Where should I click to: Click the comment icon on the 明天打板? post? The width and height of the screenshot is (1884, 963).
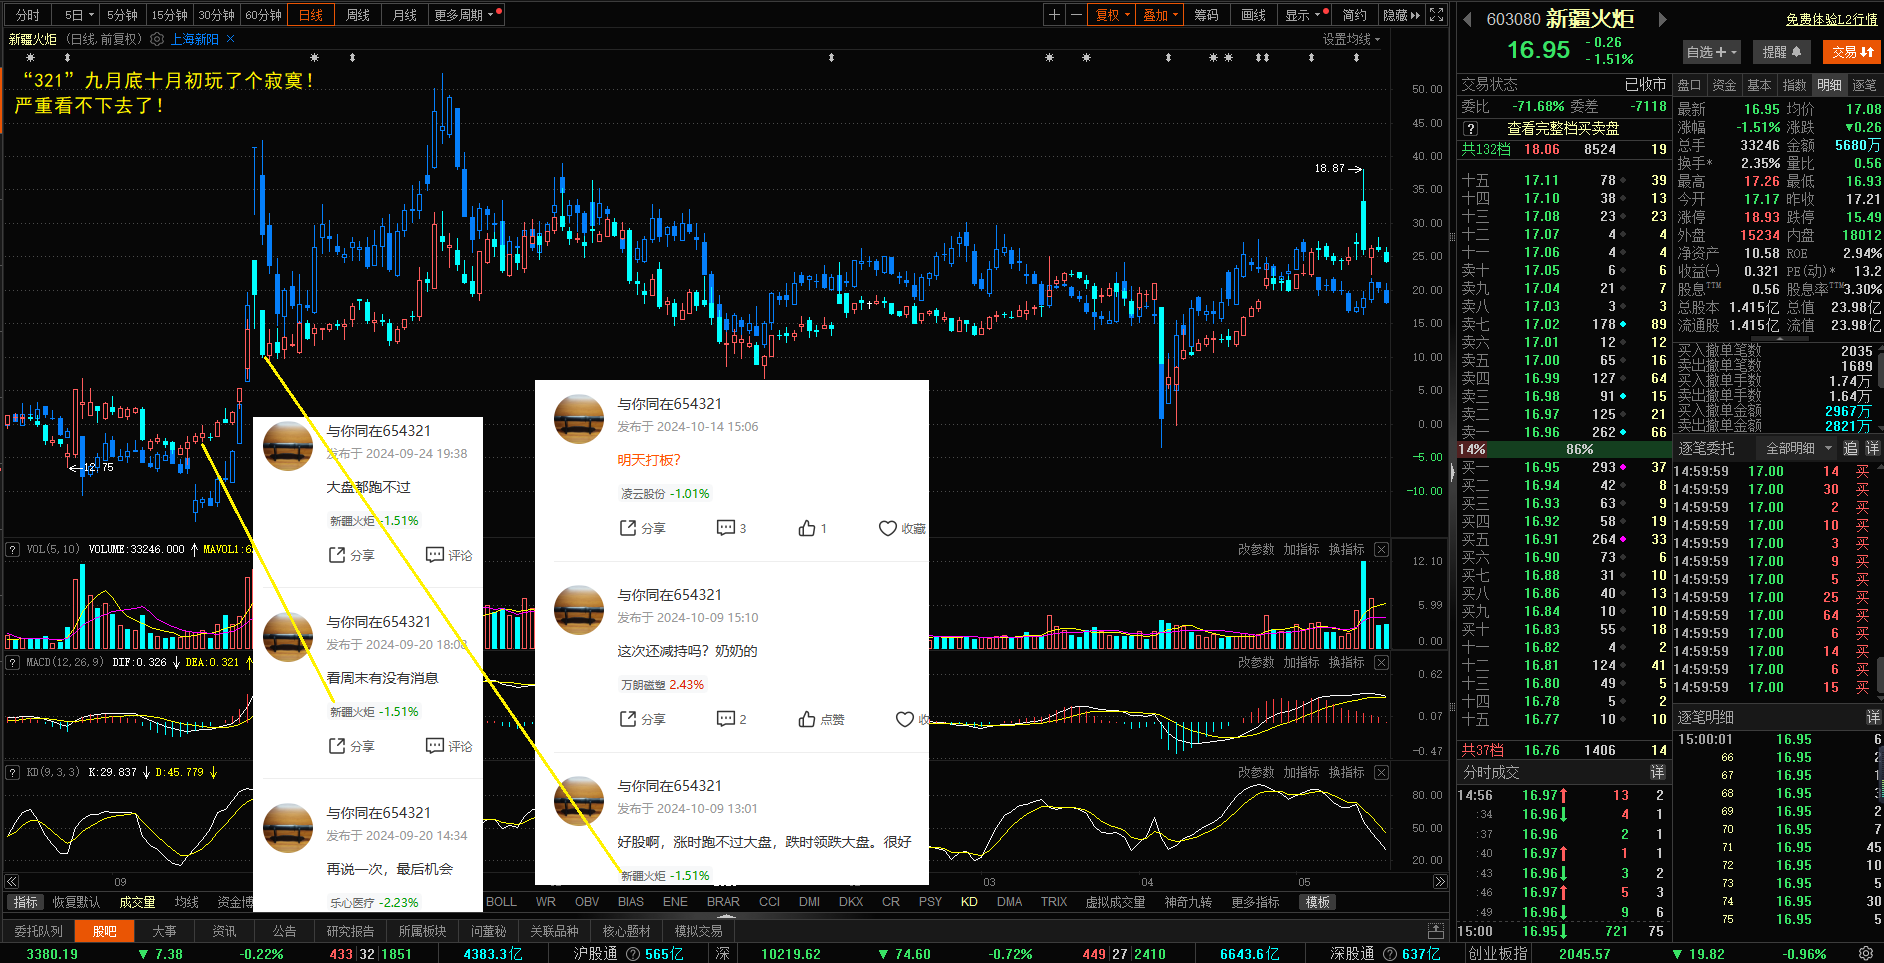coord(726,528)
